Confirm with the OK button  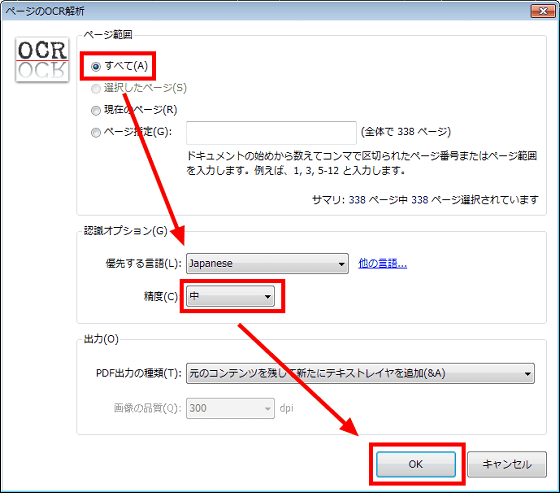[416, 464]
